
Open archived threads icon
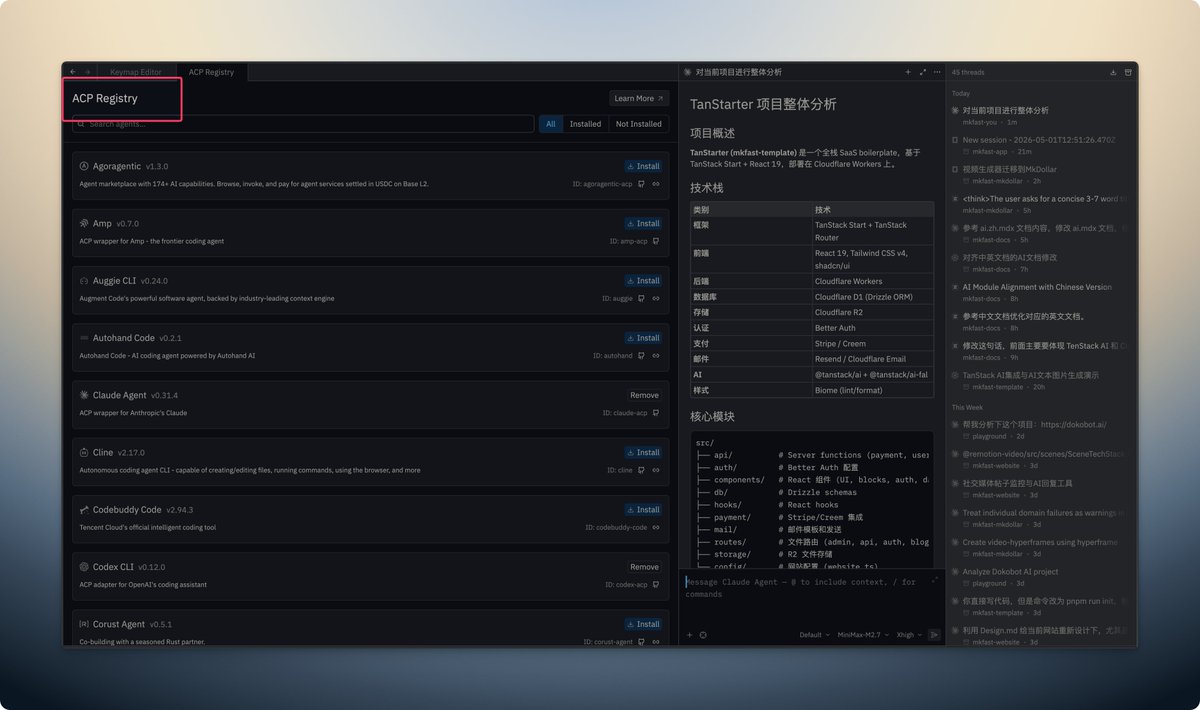pos(1128,72)
